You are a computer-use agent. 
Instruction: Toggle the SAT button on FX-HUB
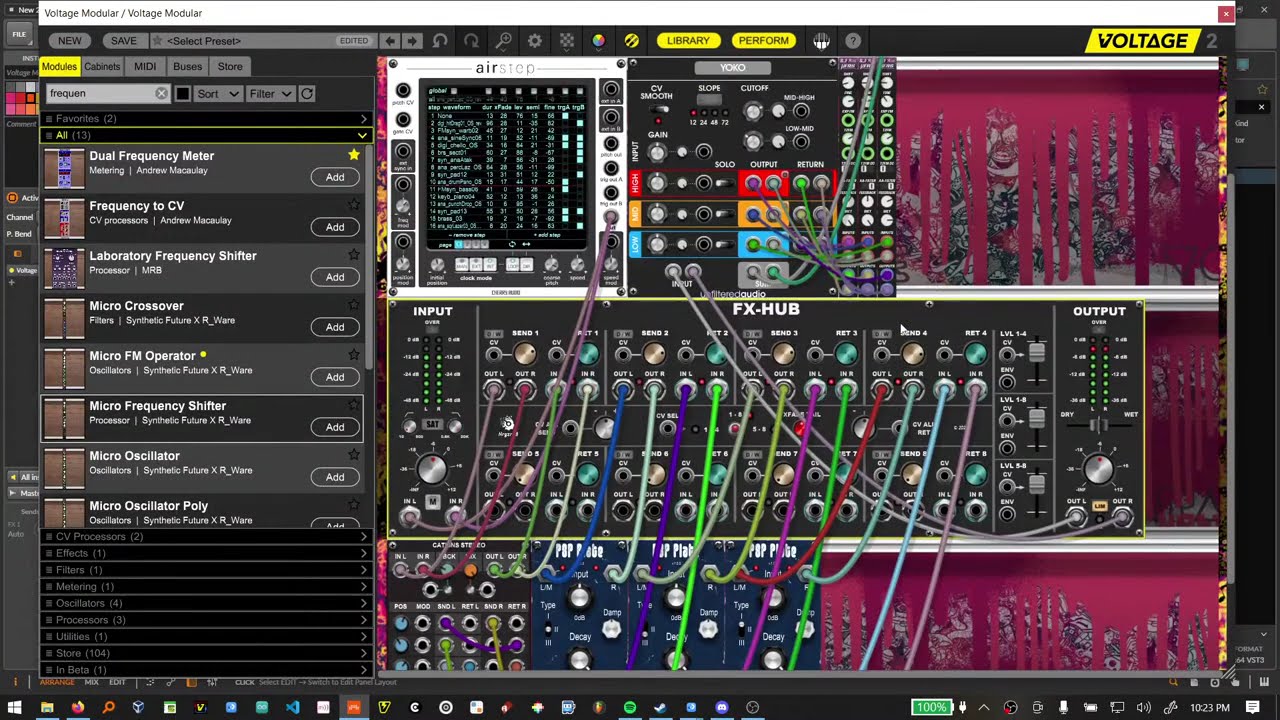point(432,424)
